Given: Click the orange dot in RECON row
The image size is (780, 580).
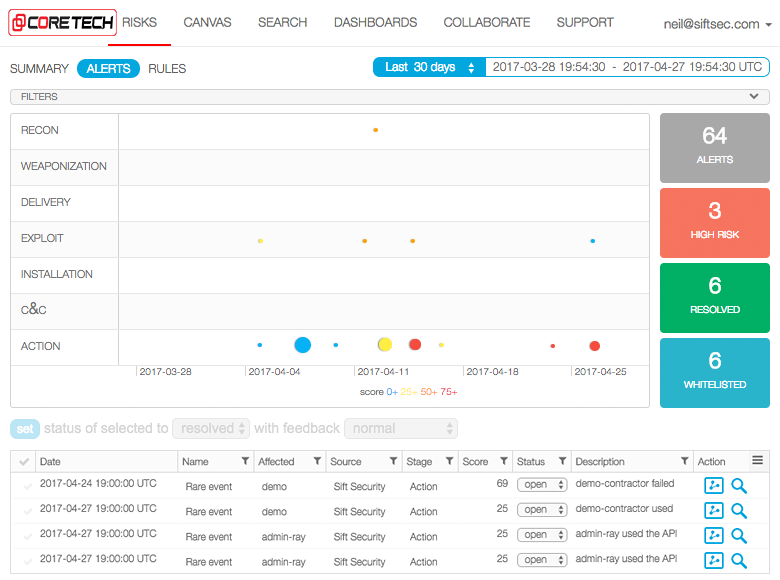Looking at the screenshot, I should pos(376,130).
